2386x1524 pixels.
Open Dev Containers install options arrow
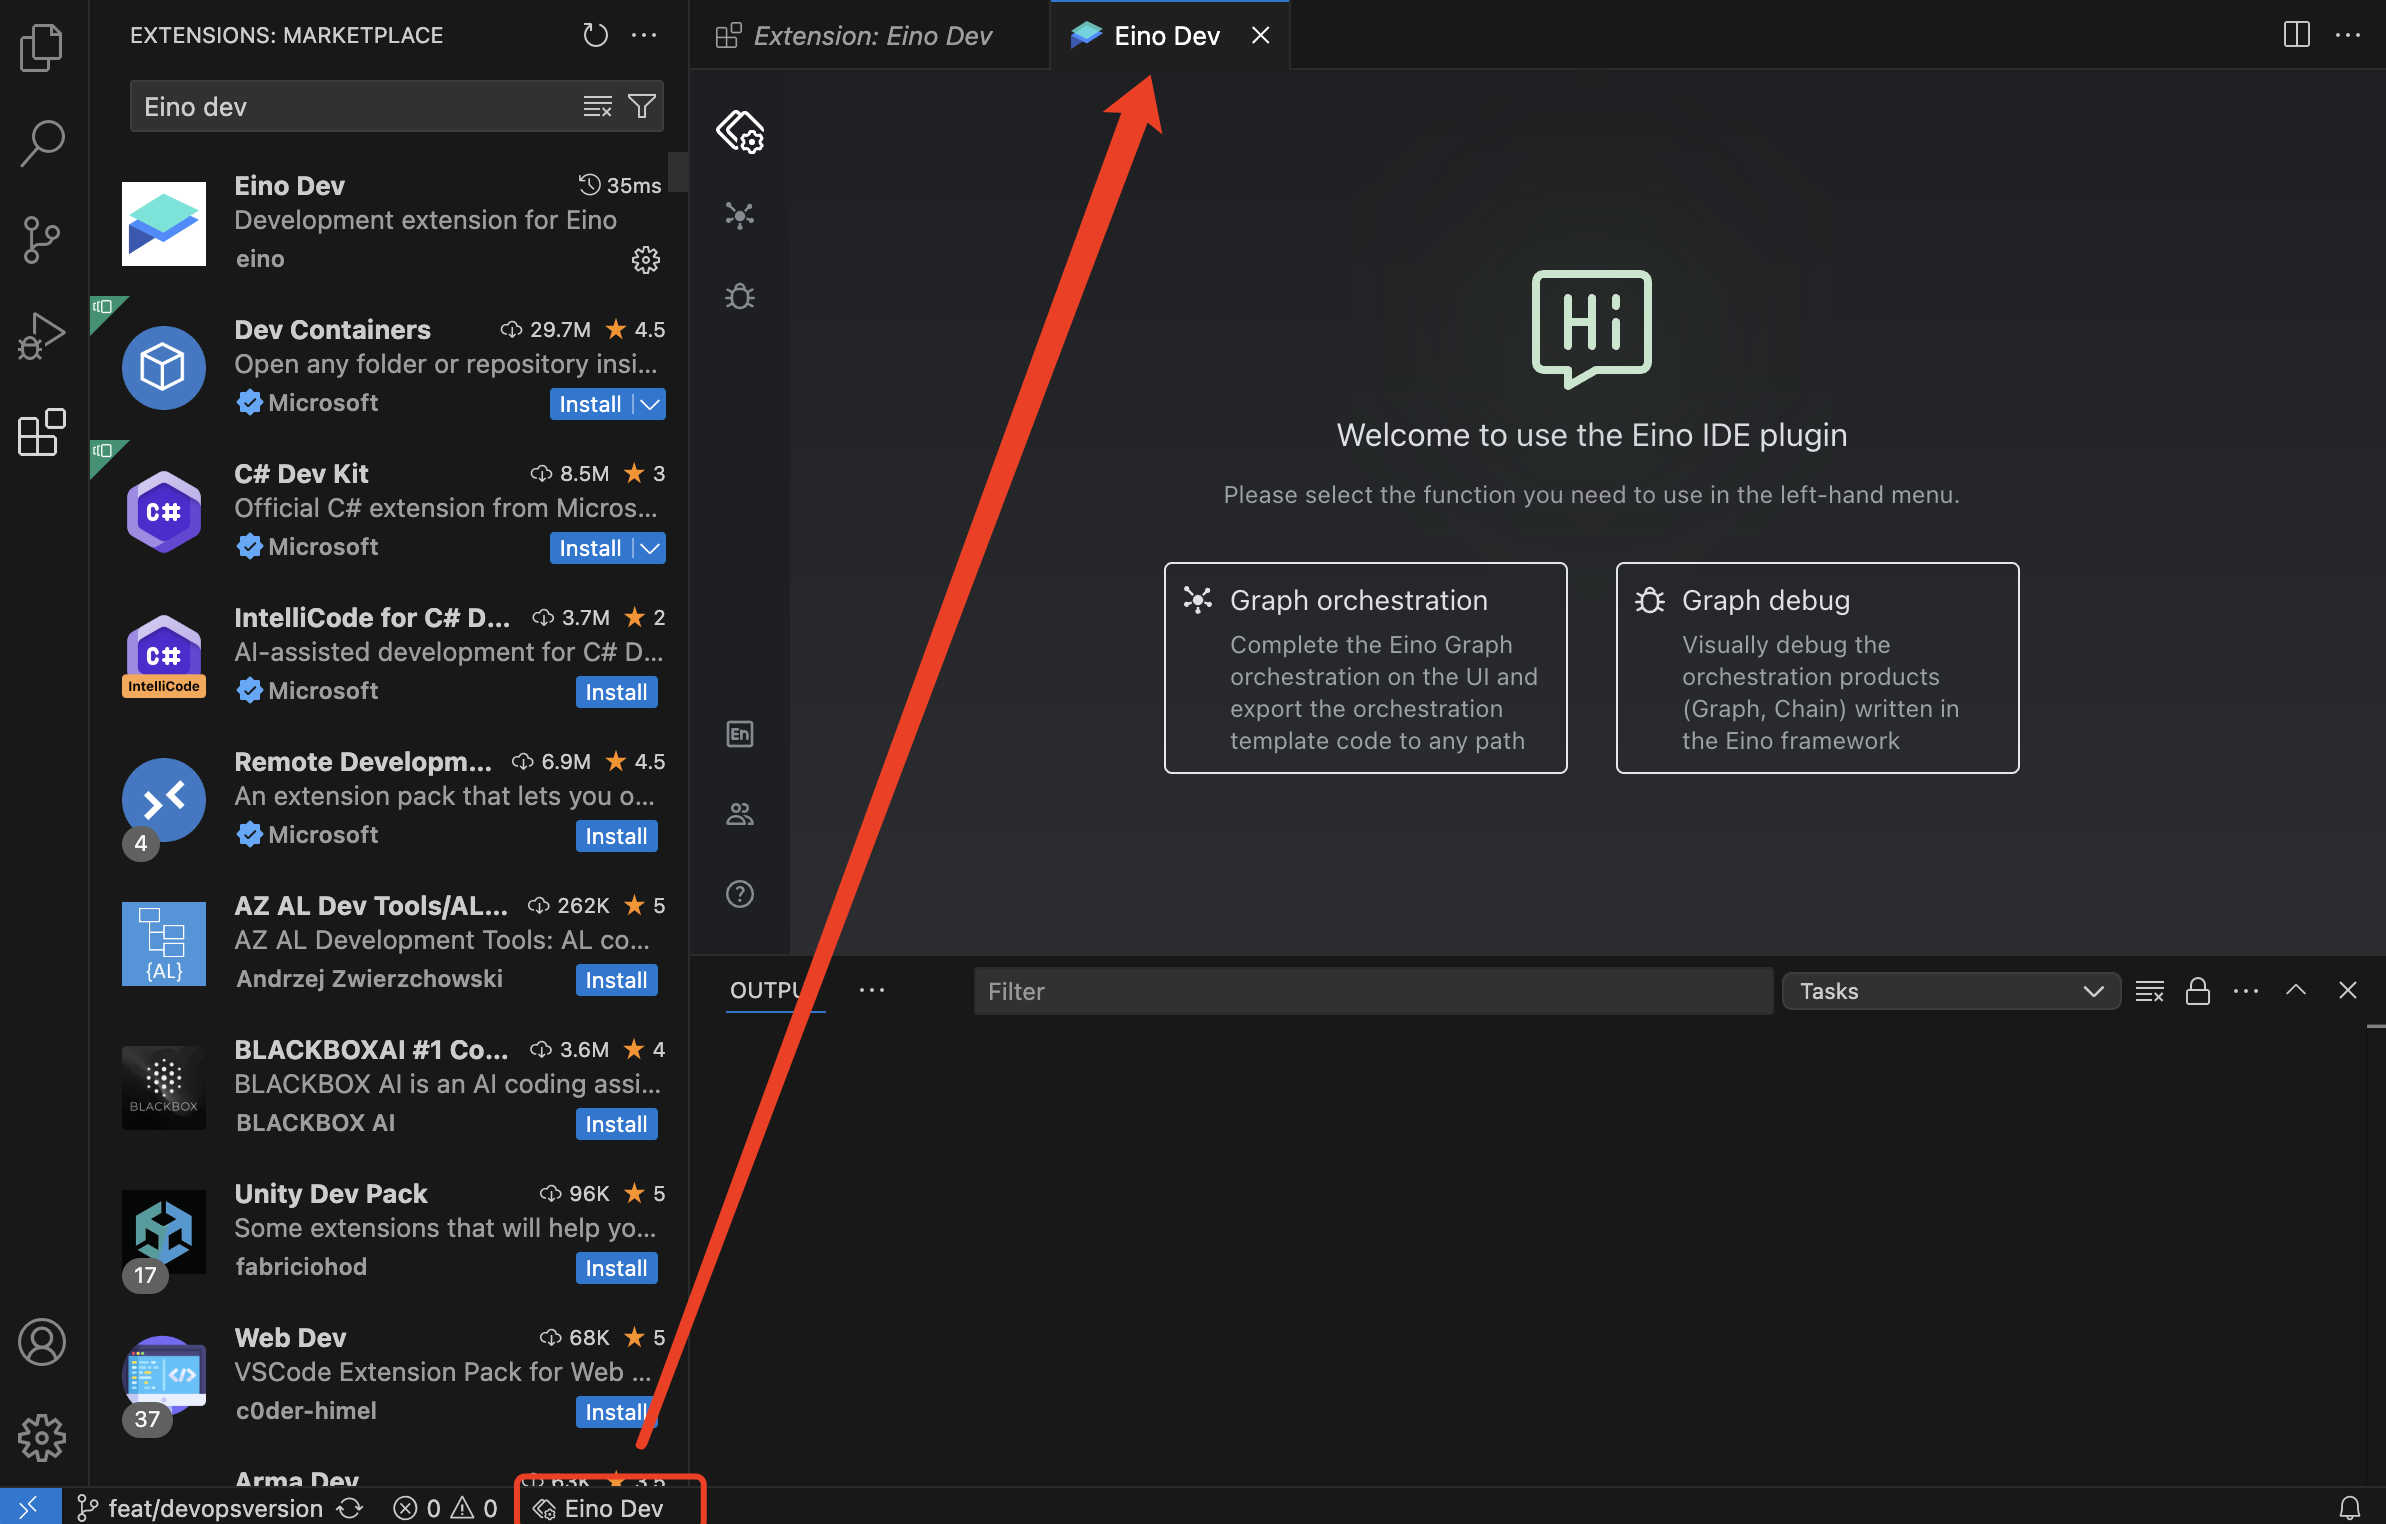pos(651,404)
